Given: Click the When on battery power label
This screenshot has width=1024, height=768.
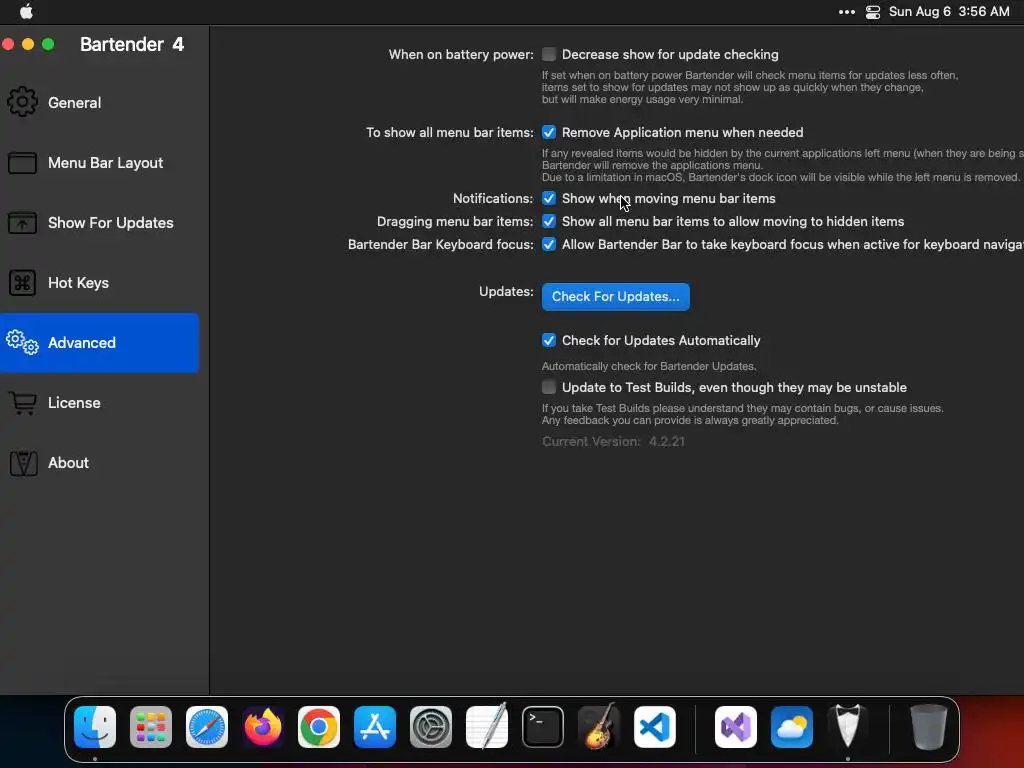Looking at the screenshot, I should click(461, 54).
